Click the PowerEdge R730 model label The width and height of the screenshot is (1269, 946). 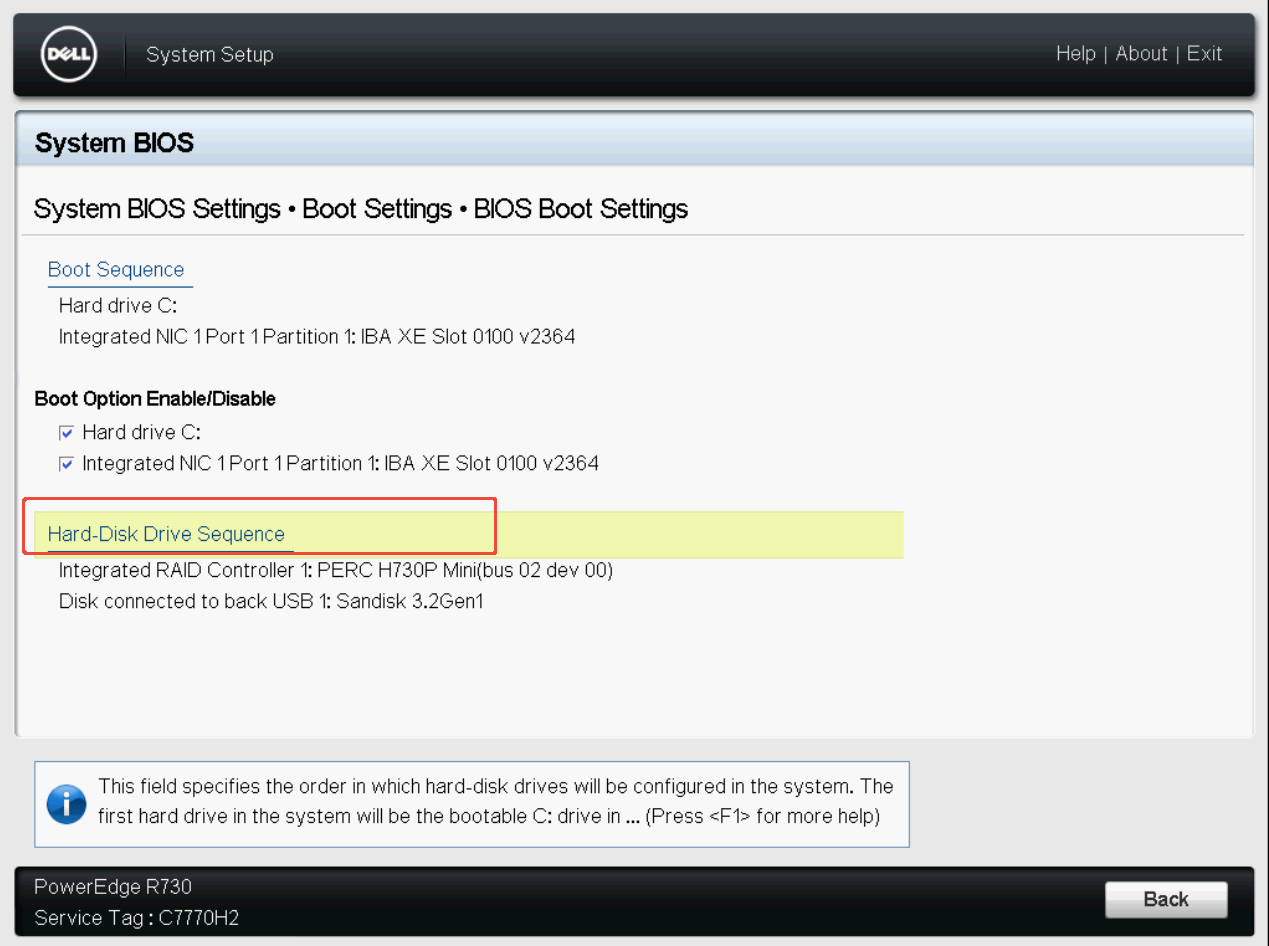[113, 886]
